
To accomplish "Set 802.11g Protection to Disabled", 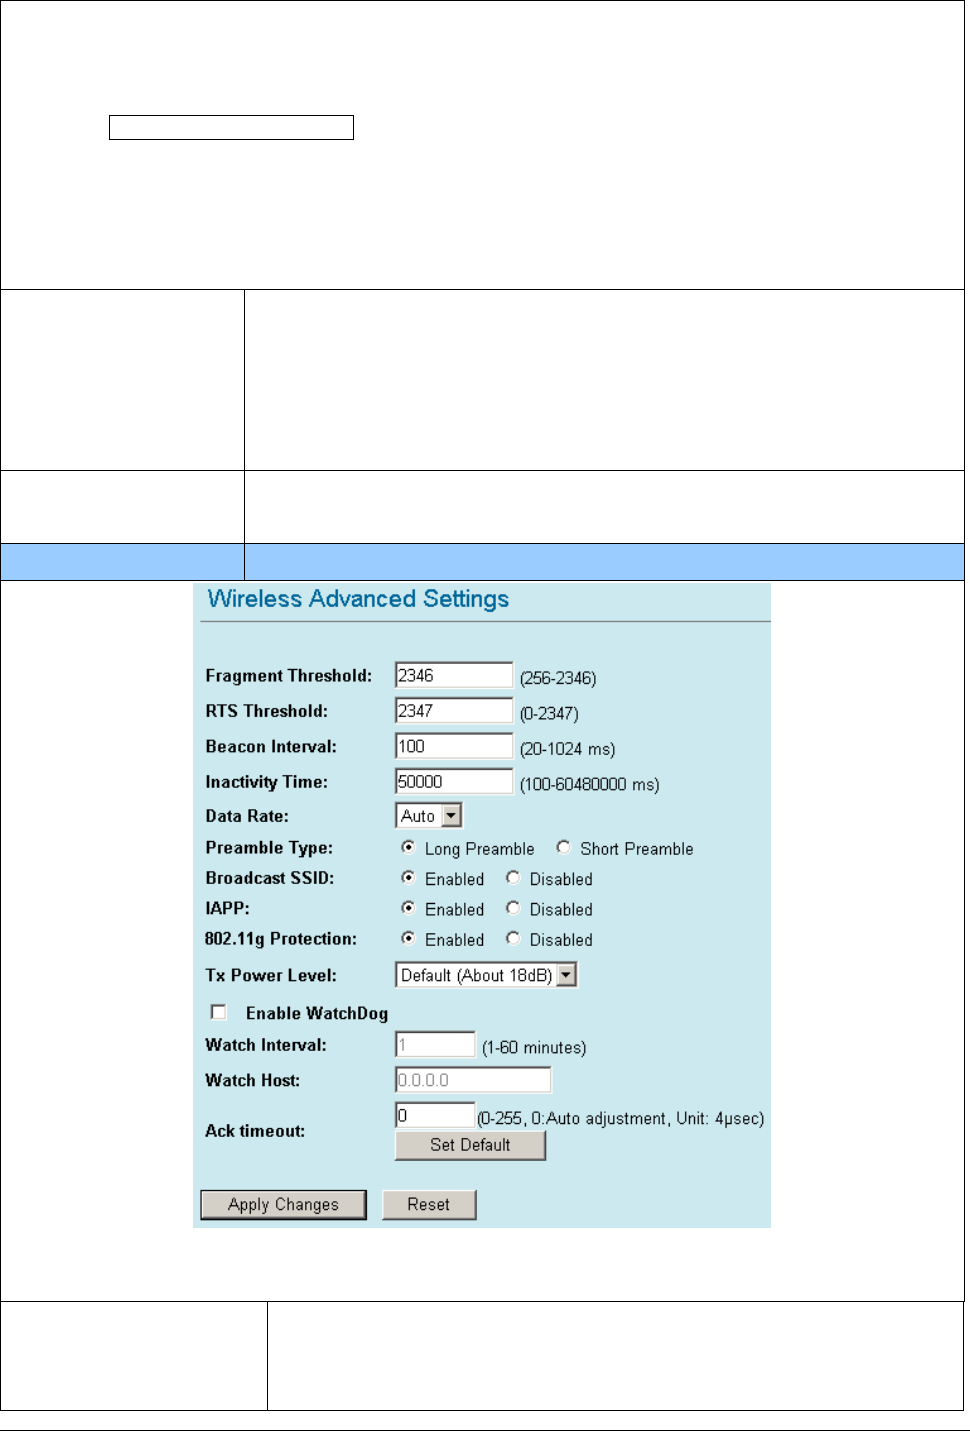I will click(x=513, y=938).
